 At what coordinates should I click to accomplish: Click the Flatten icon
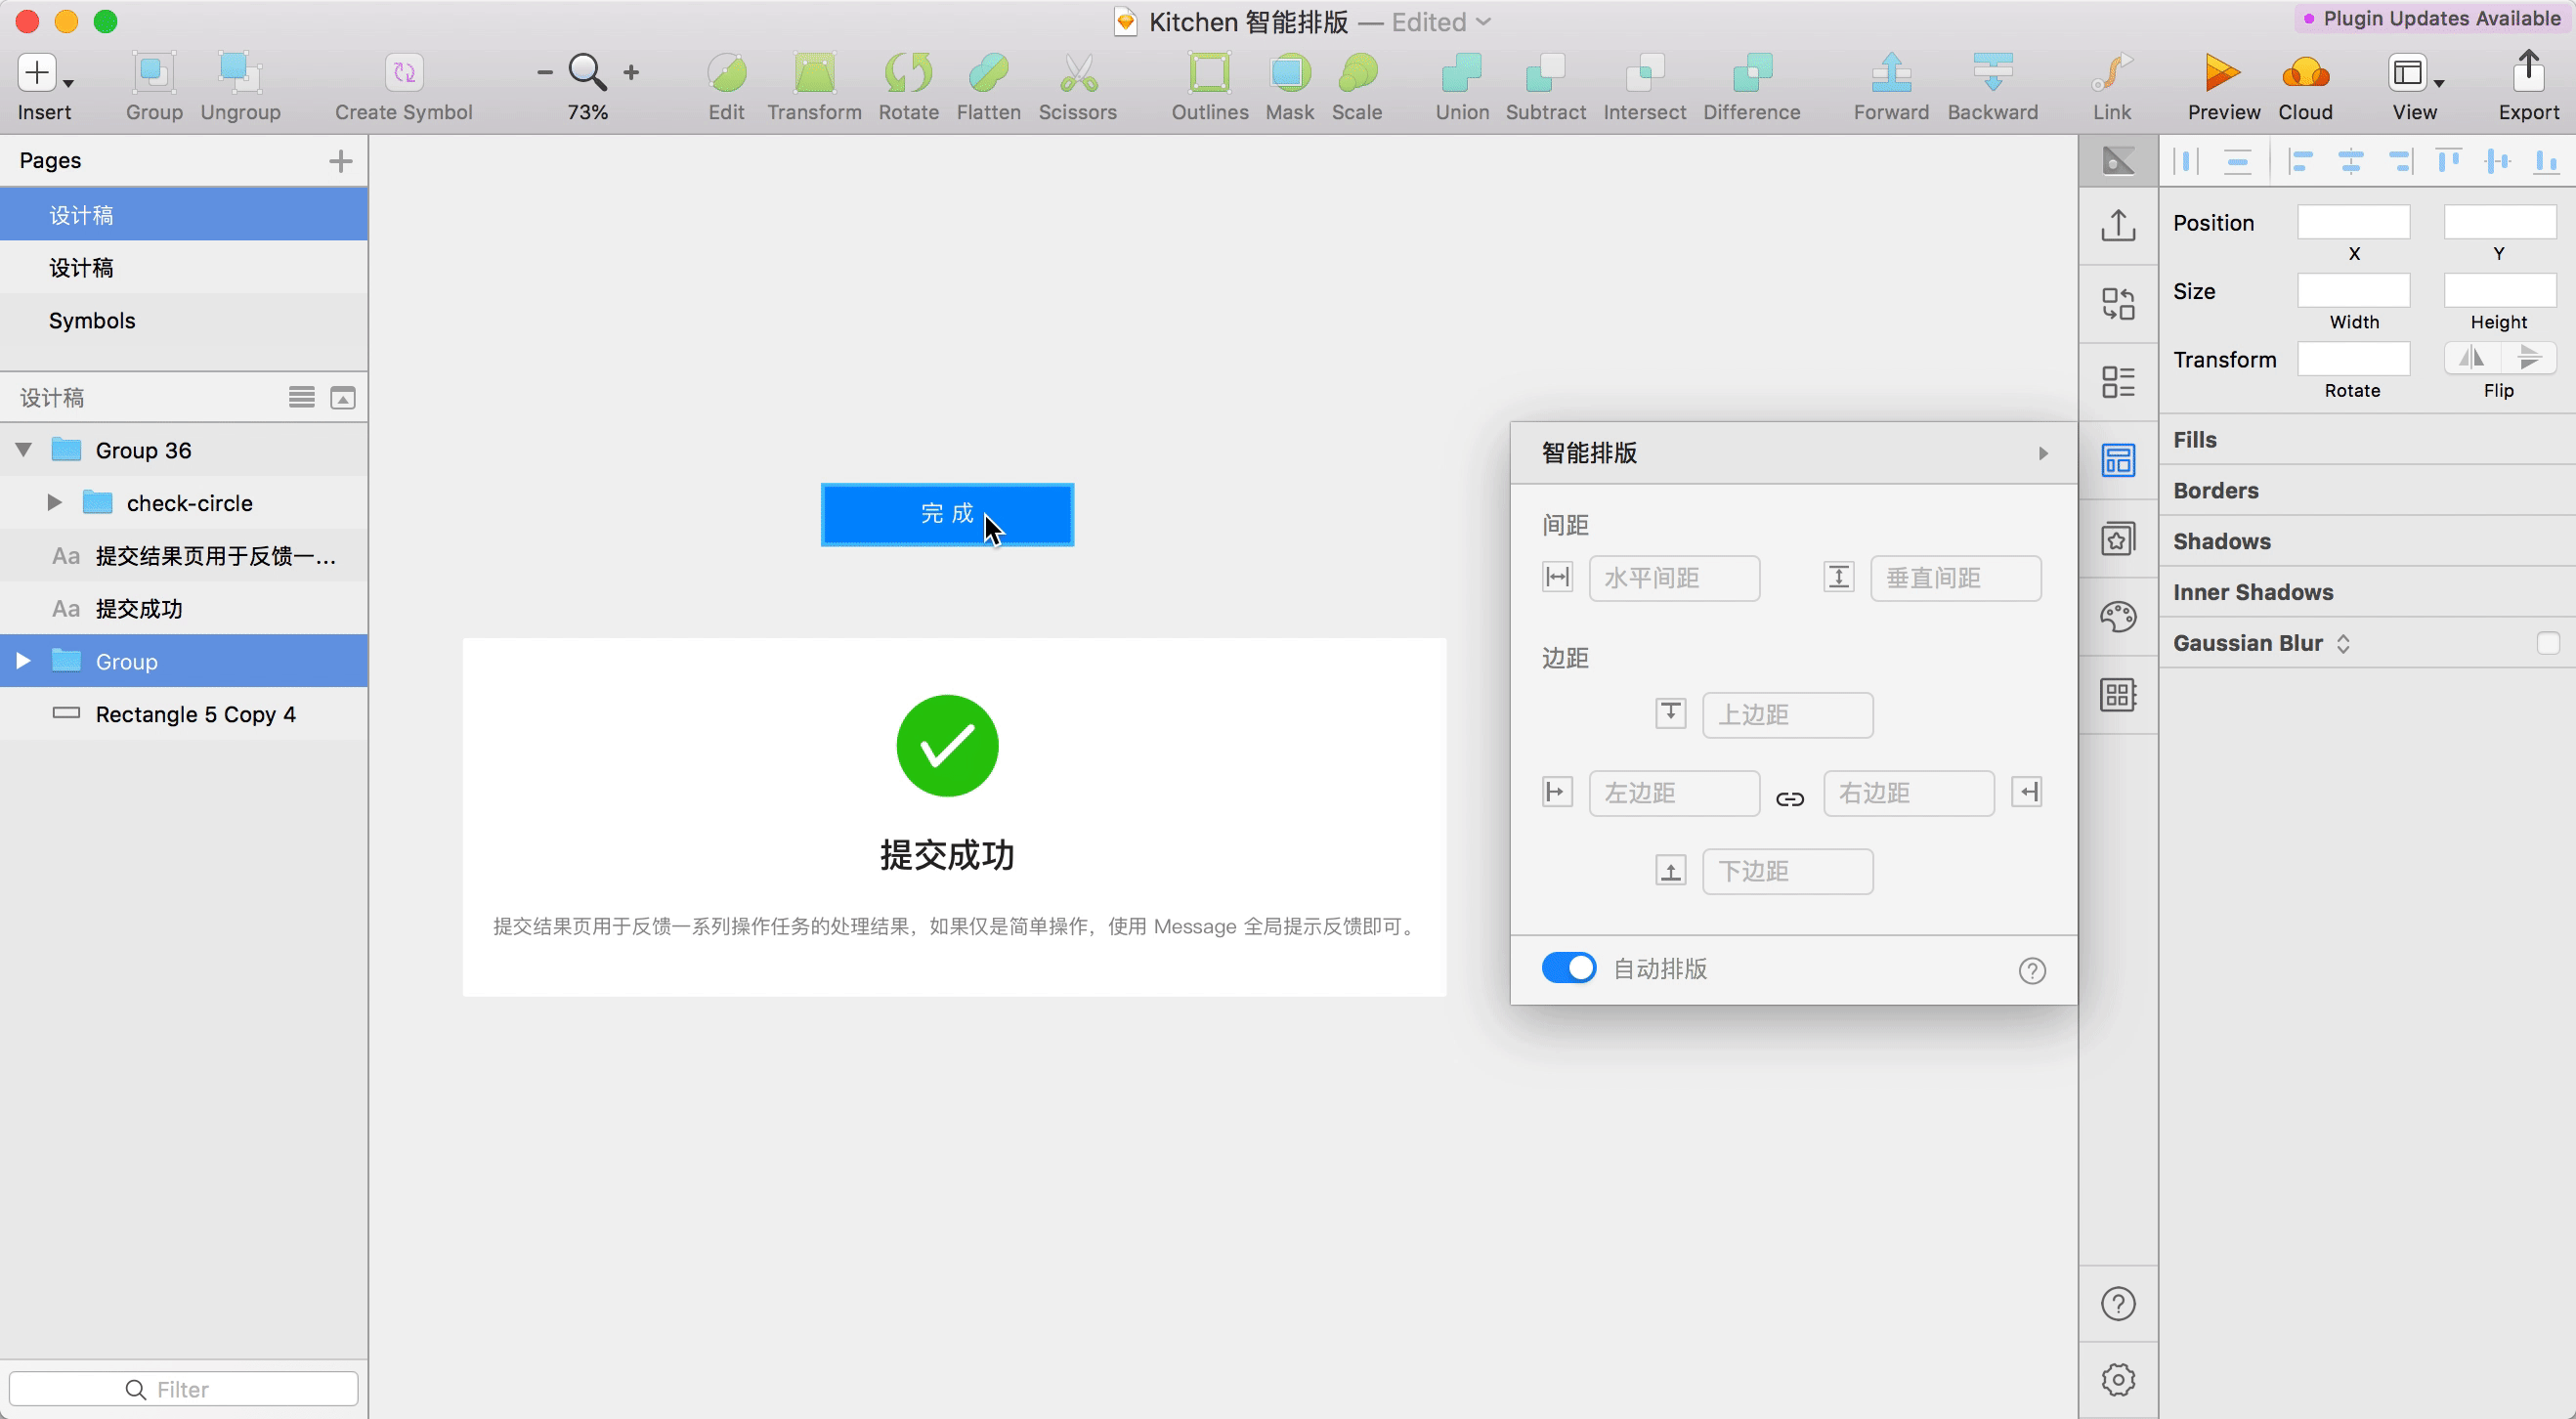coord(988,73)
